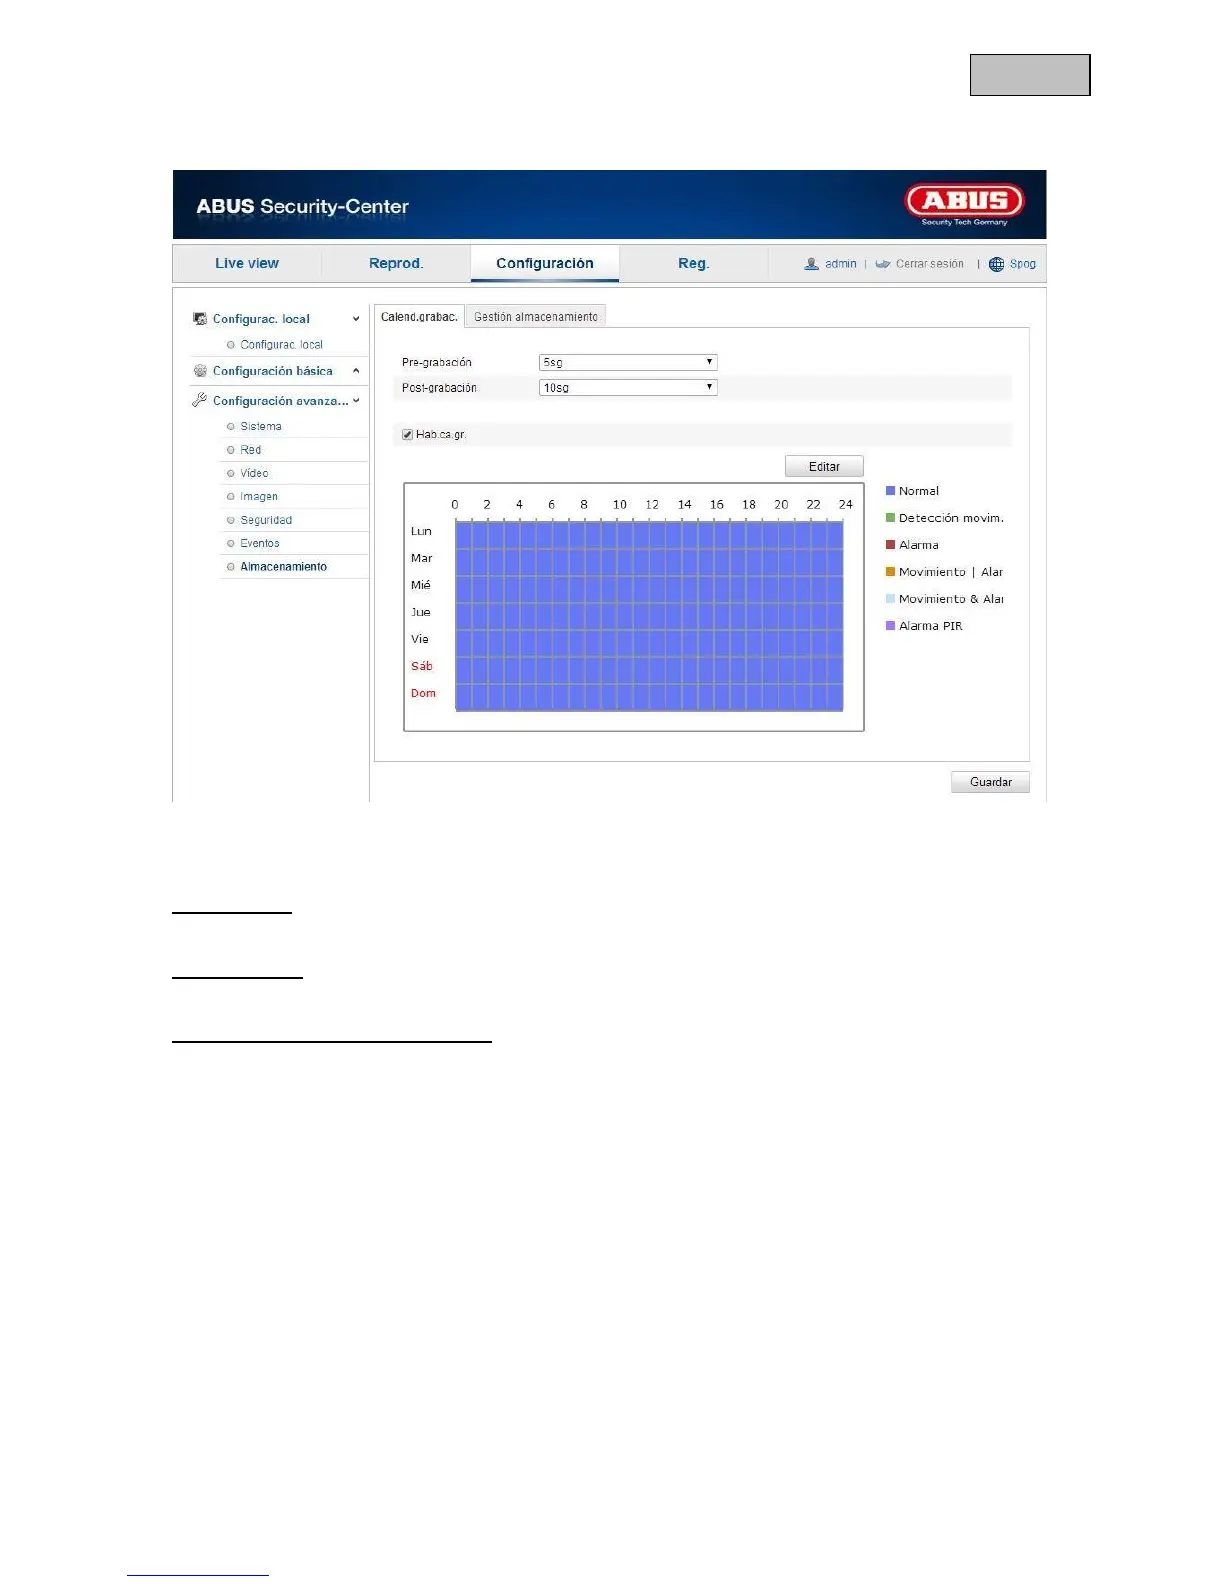The width and height of the screenshot is (1224, 1584).
Task: Click the ABUS Security-Center title
Action: (x=302, y=207)
